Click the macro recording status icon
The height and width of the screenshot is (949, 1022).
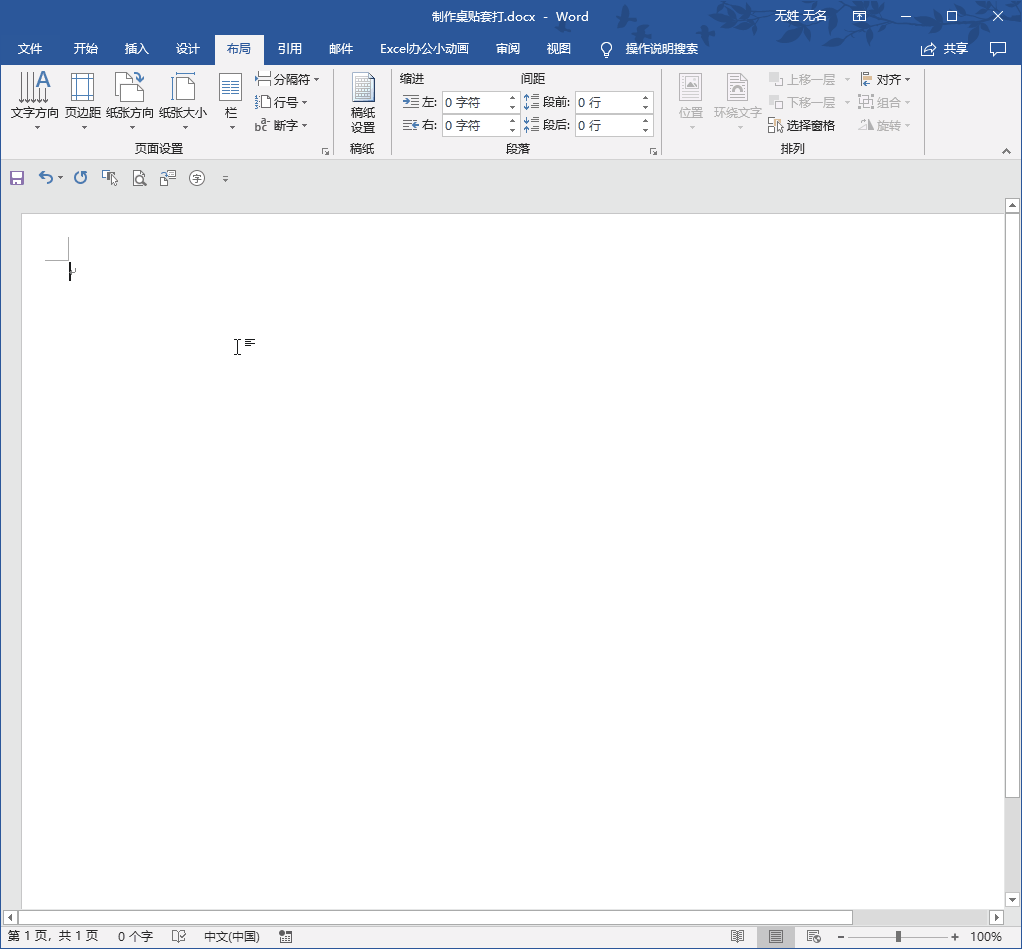tap(285, 937)
